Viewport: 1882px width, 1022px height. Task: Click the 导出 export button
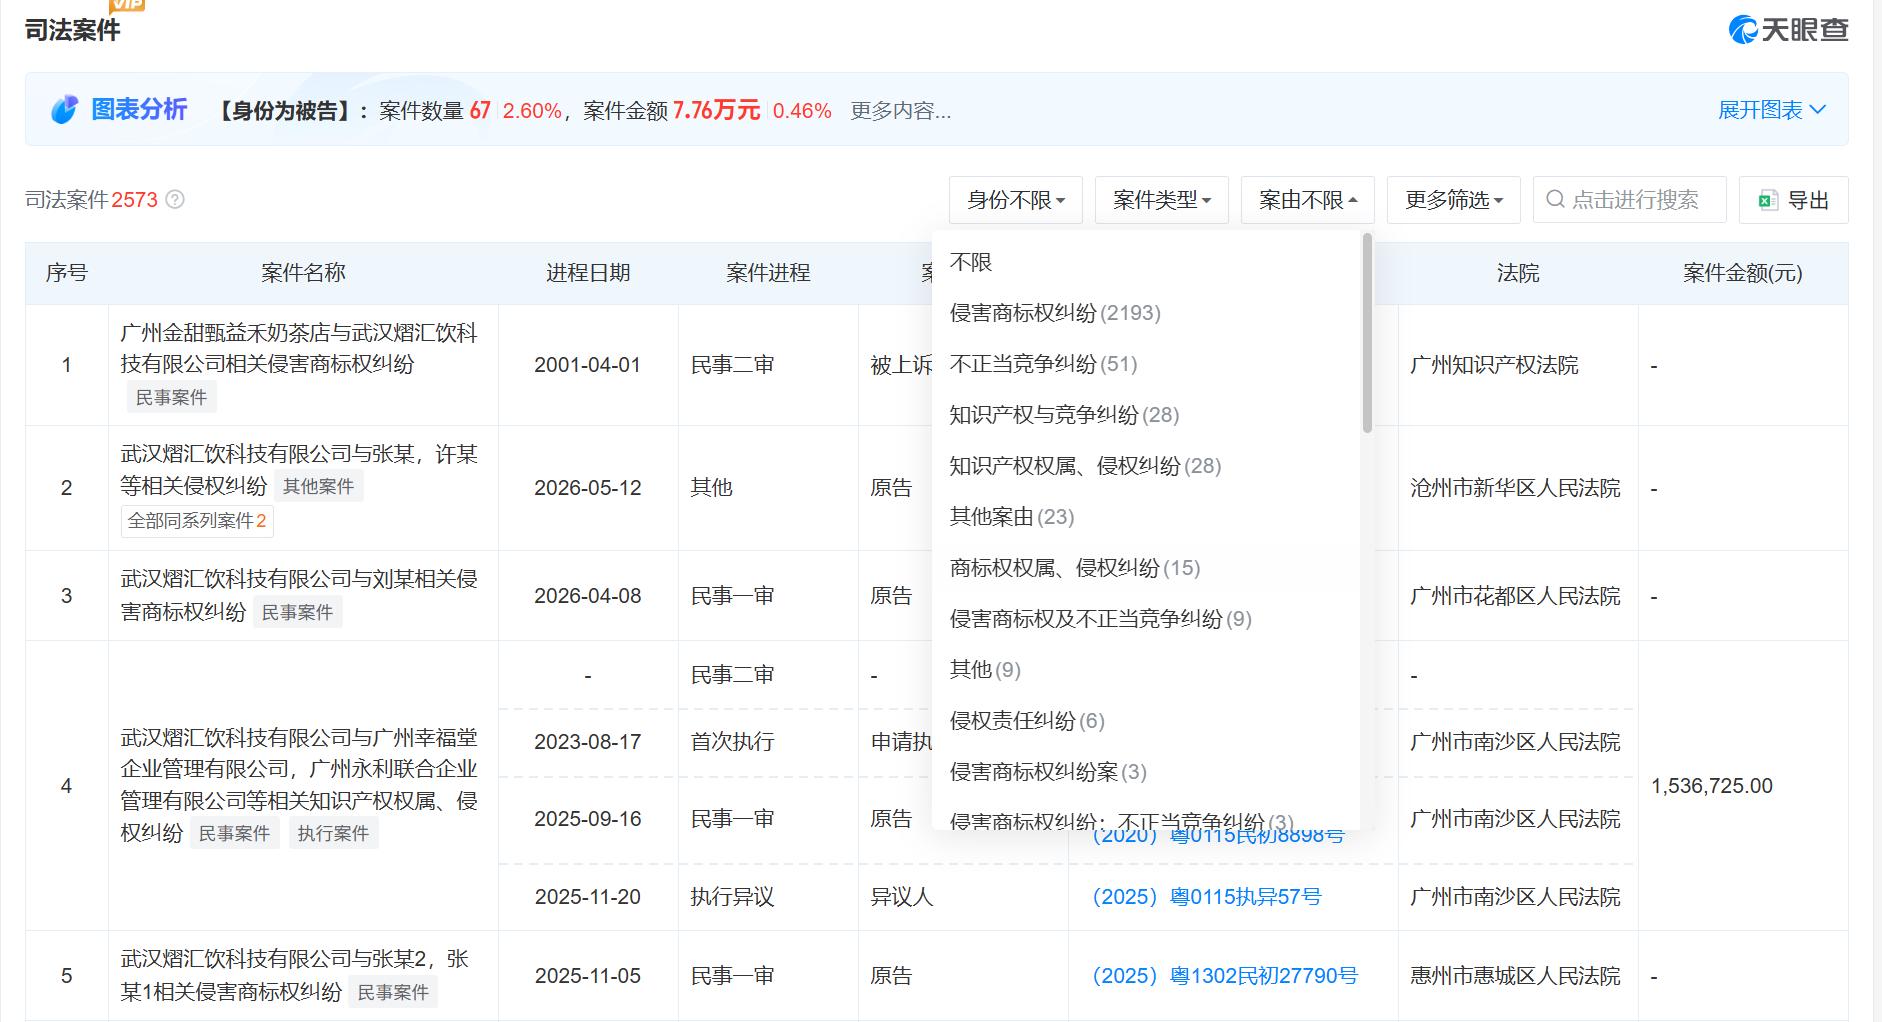tap(1794, 200)
